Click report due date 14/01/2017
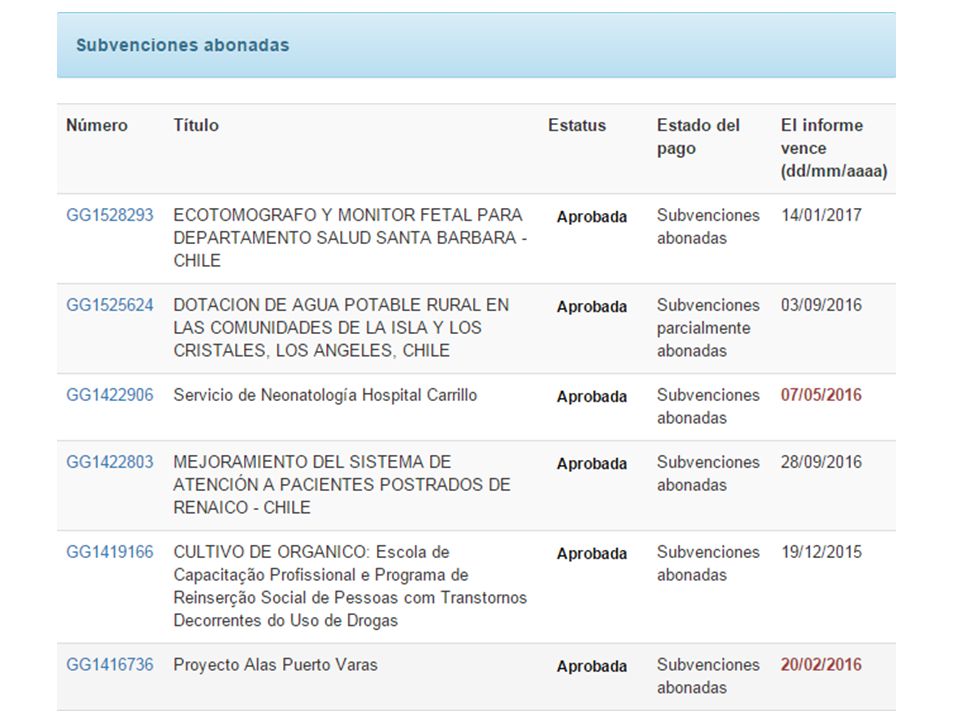This screenshot has width=960, height=720. pyautogui.click(x=821, y=215)
